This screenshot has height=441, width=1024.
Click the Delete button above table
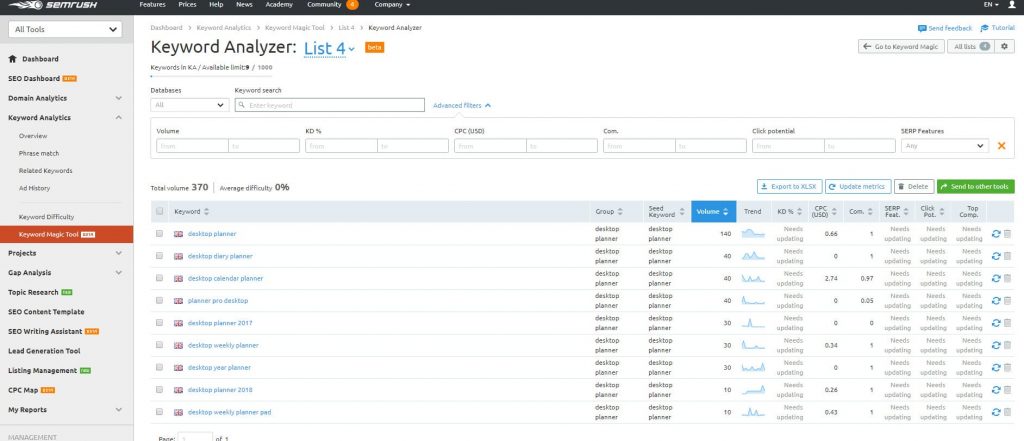(914, 186)
